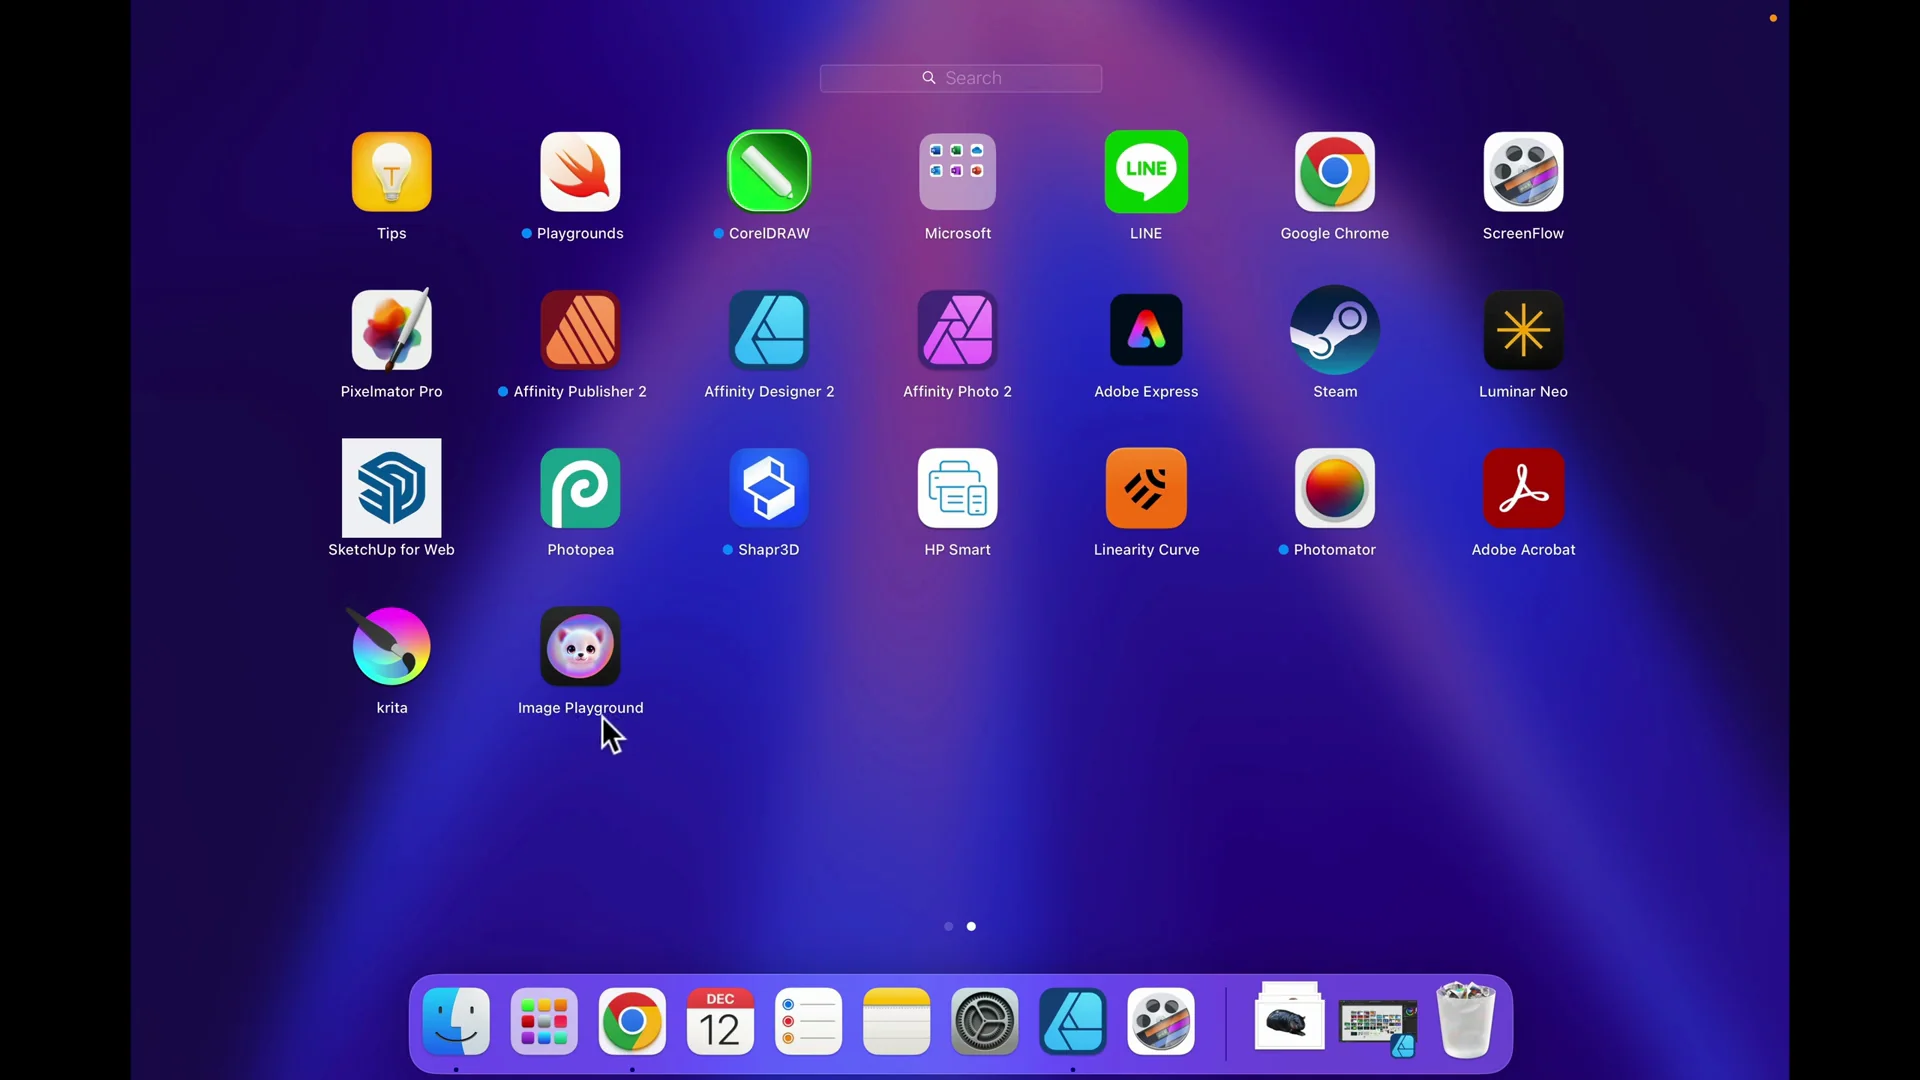Launch the LINE messenger app
Image resolution: width=1920 pixels, height=1080 pixels.
[1146, 172]
